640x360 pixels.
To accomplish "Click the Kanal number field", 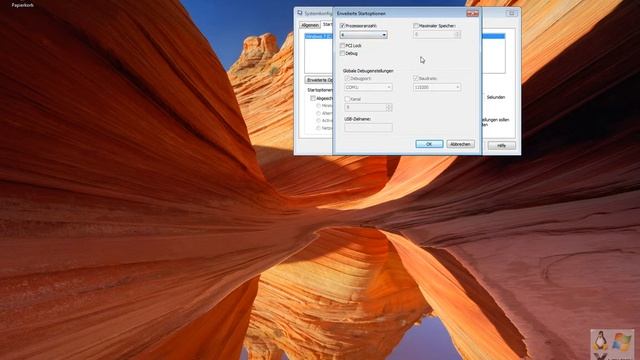I will [365, 107].
